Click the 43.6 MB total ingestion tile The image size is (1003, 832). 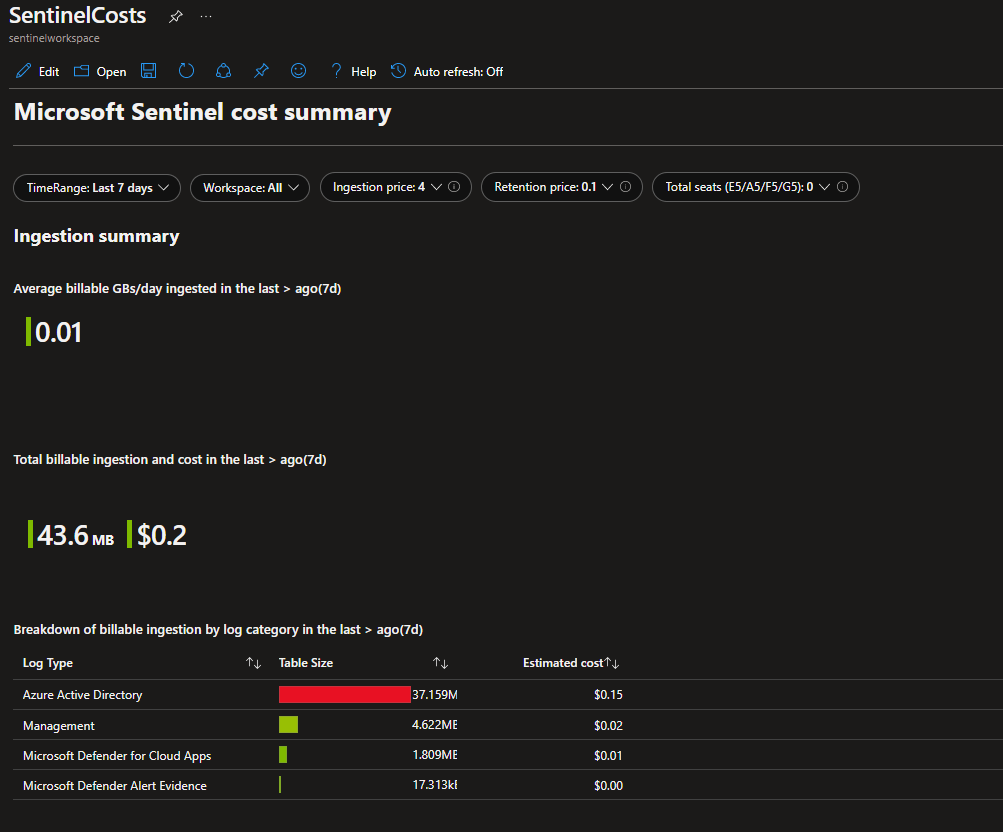(71, 535)
